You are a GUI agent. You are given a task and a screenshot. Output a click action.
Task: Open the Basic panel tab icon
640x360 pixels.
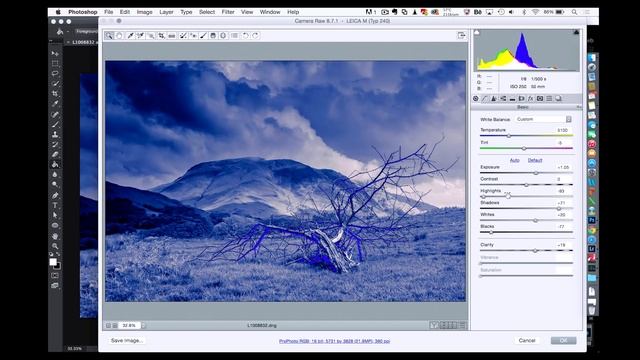click(476, 99)
